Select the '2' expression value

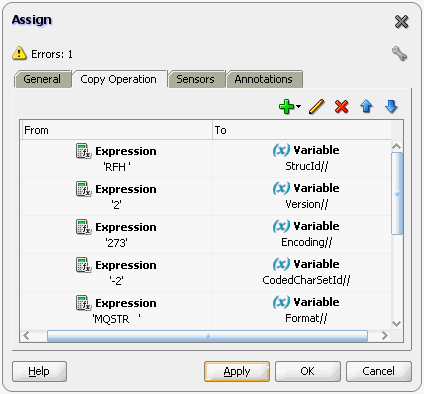coord(116,205)
